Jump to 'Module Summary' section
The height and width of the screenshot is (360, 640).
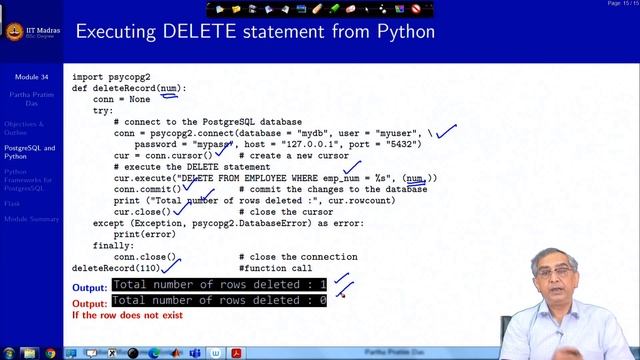[x=31, y=219]
